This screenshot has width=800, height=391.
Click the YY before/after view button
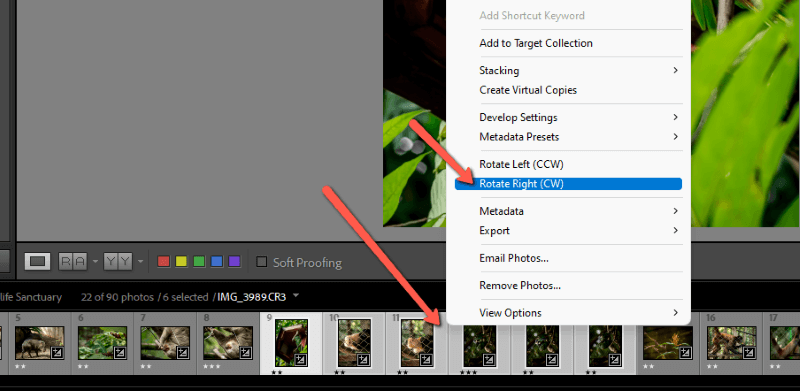click(118, 262)
